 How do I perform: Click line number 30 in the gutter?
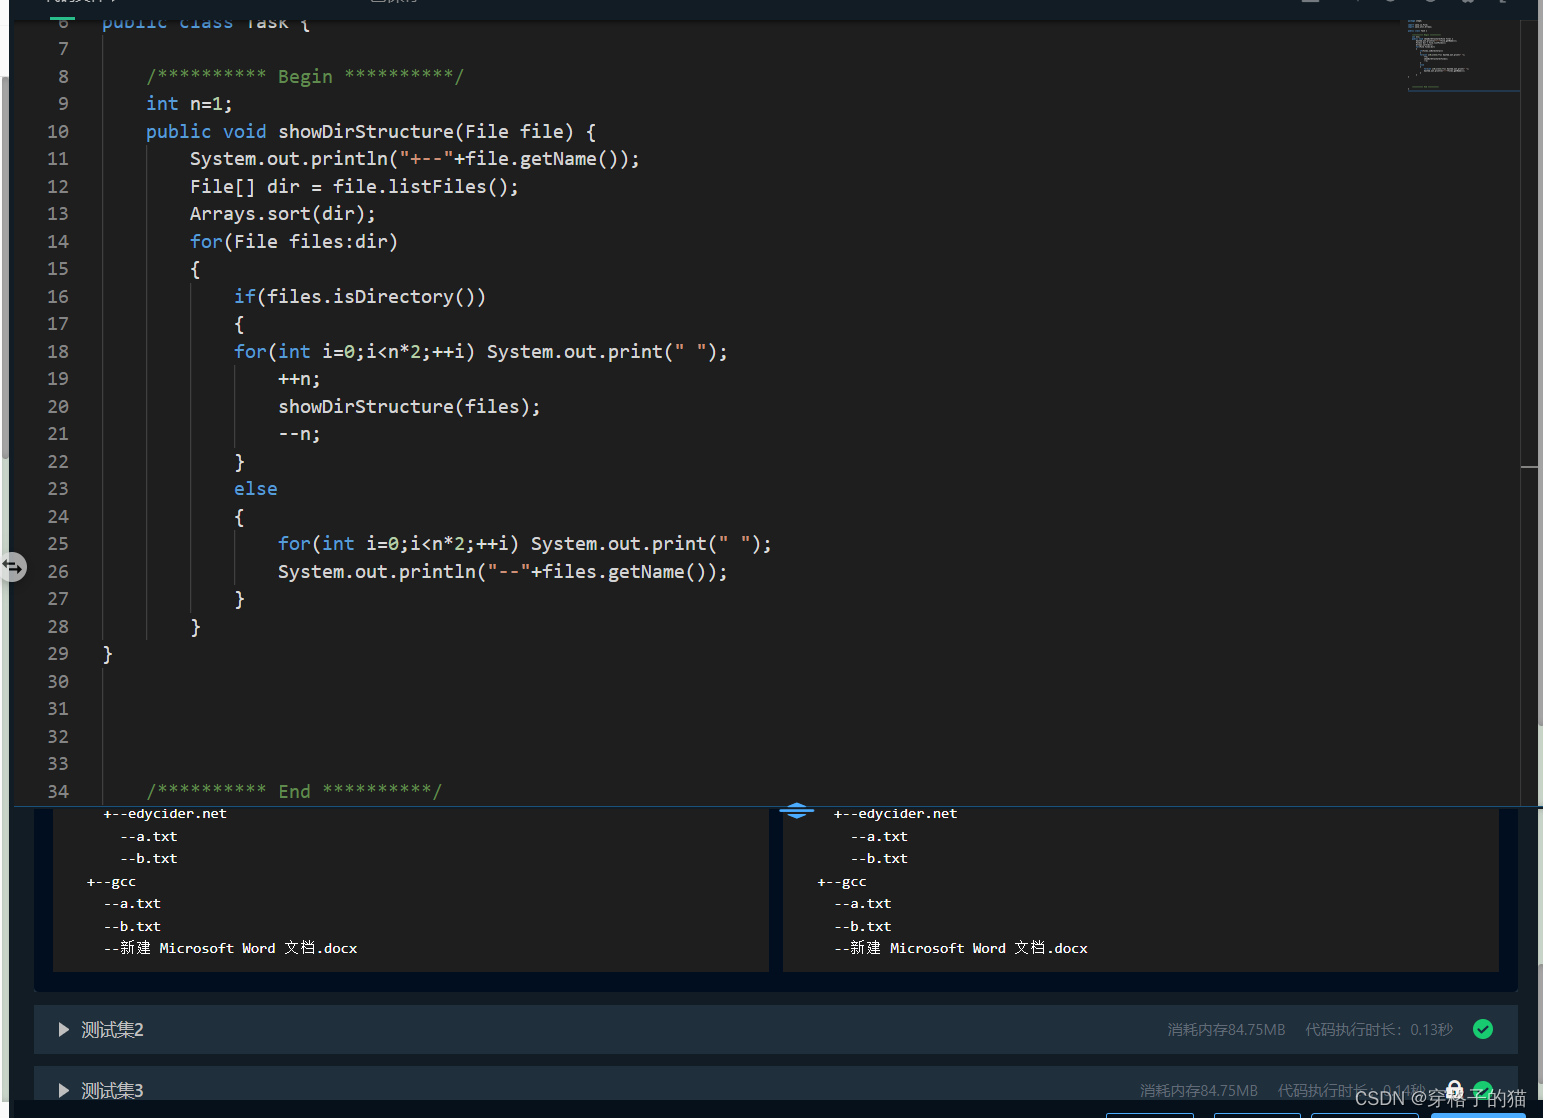click(x=58, y=682)
